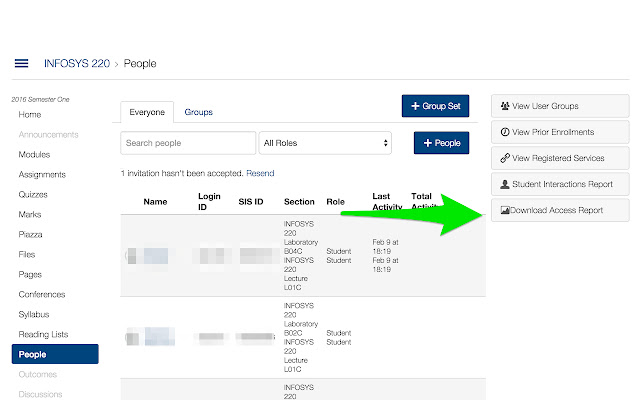Open the hamburger navigation menu
The height and width of the screenshot is (400, 640).
21,64
